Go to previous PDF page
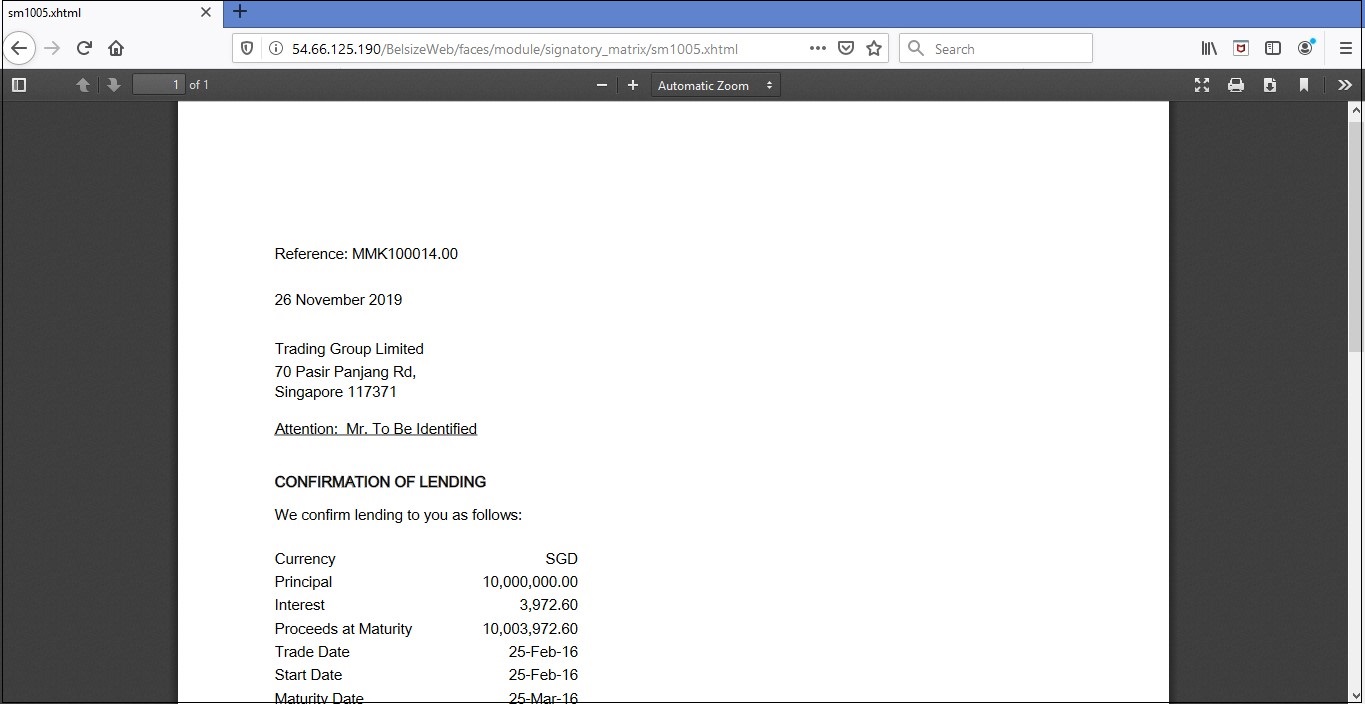The width and height of the screenshot is (1365, 704). 83,85
